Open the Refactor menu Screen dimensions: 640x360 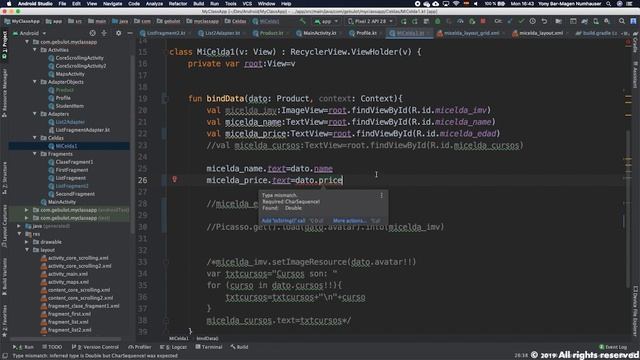click(178, 4)
